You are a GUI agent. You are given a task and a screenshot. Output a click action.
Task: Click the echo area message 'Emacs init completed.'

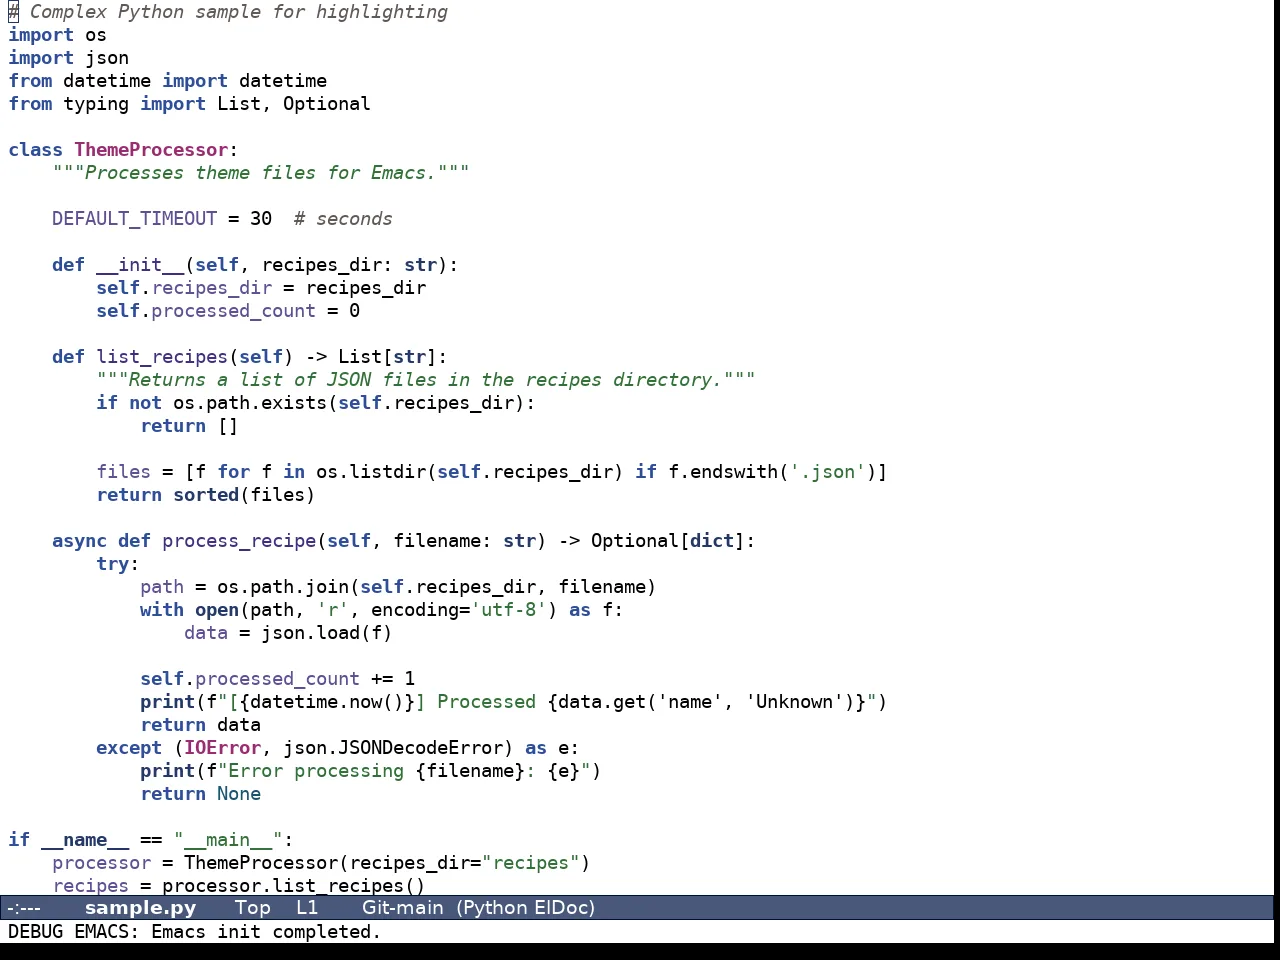(266, 932)
